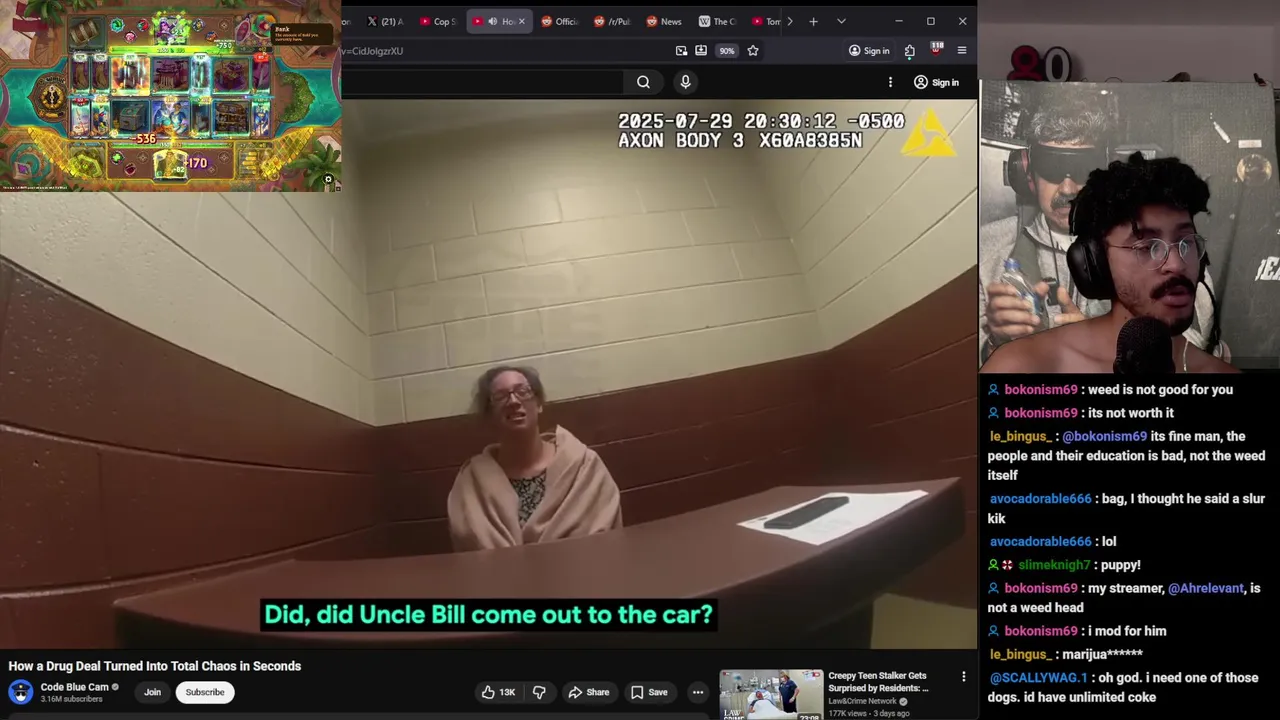Screen dimensions: 1280x720
Task: Maximize the browser window
Action: (x=930, y=21)
